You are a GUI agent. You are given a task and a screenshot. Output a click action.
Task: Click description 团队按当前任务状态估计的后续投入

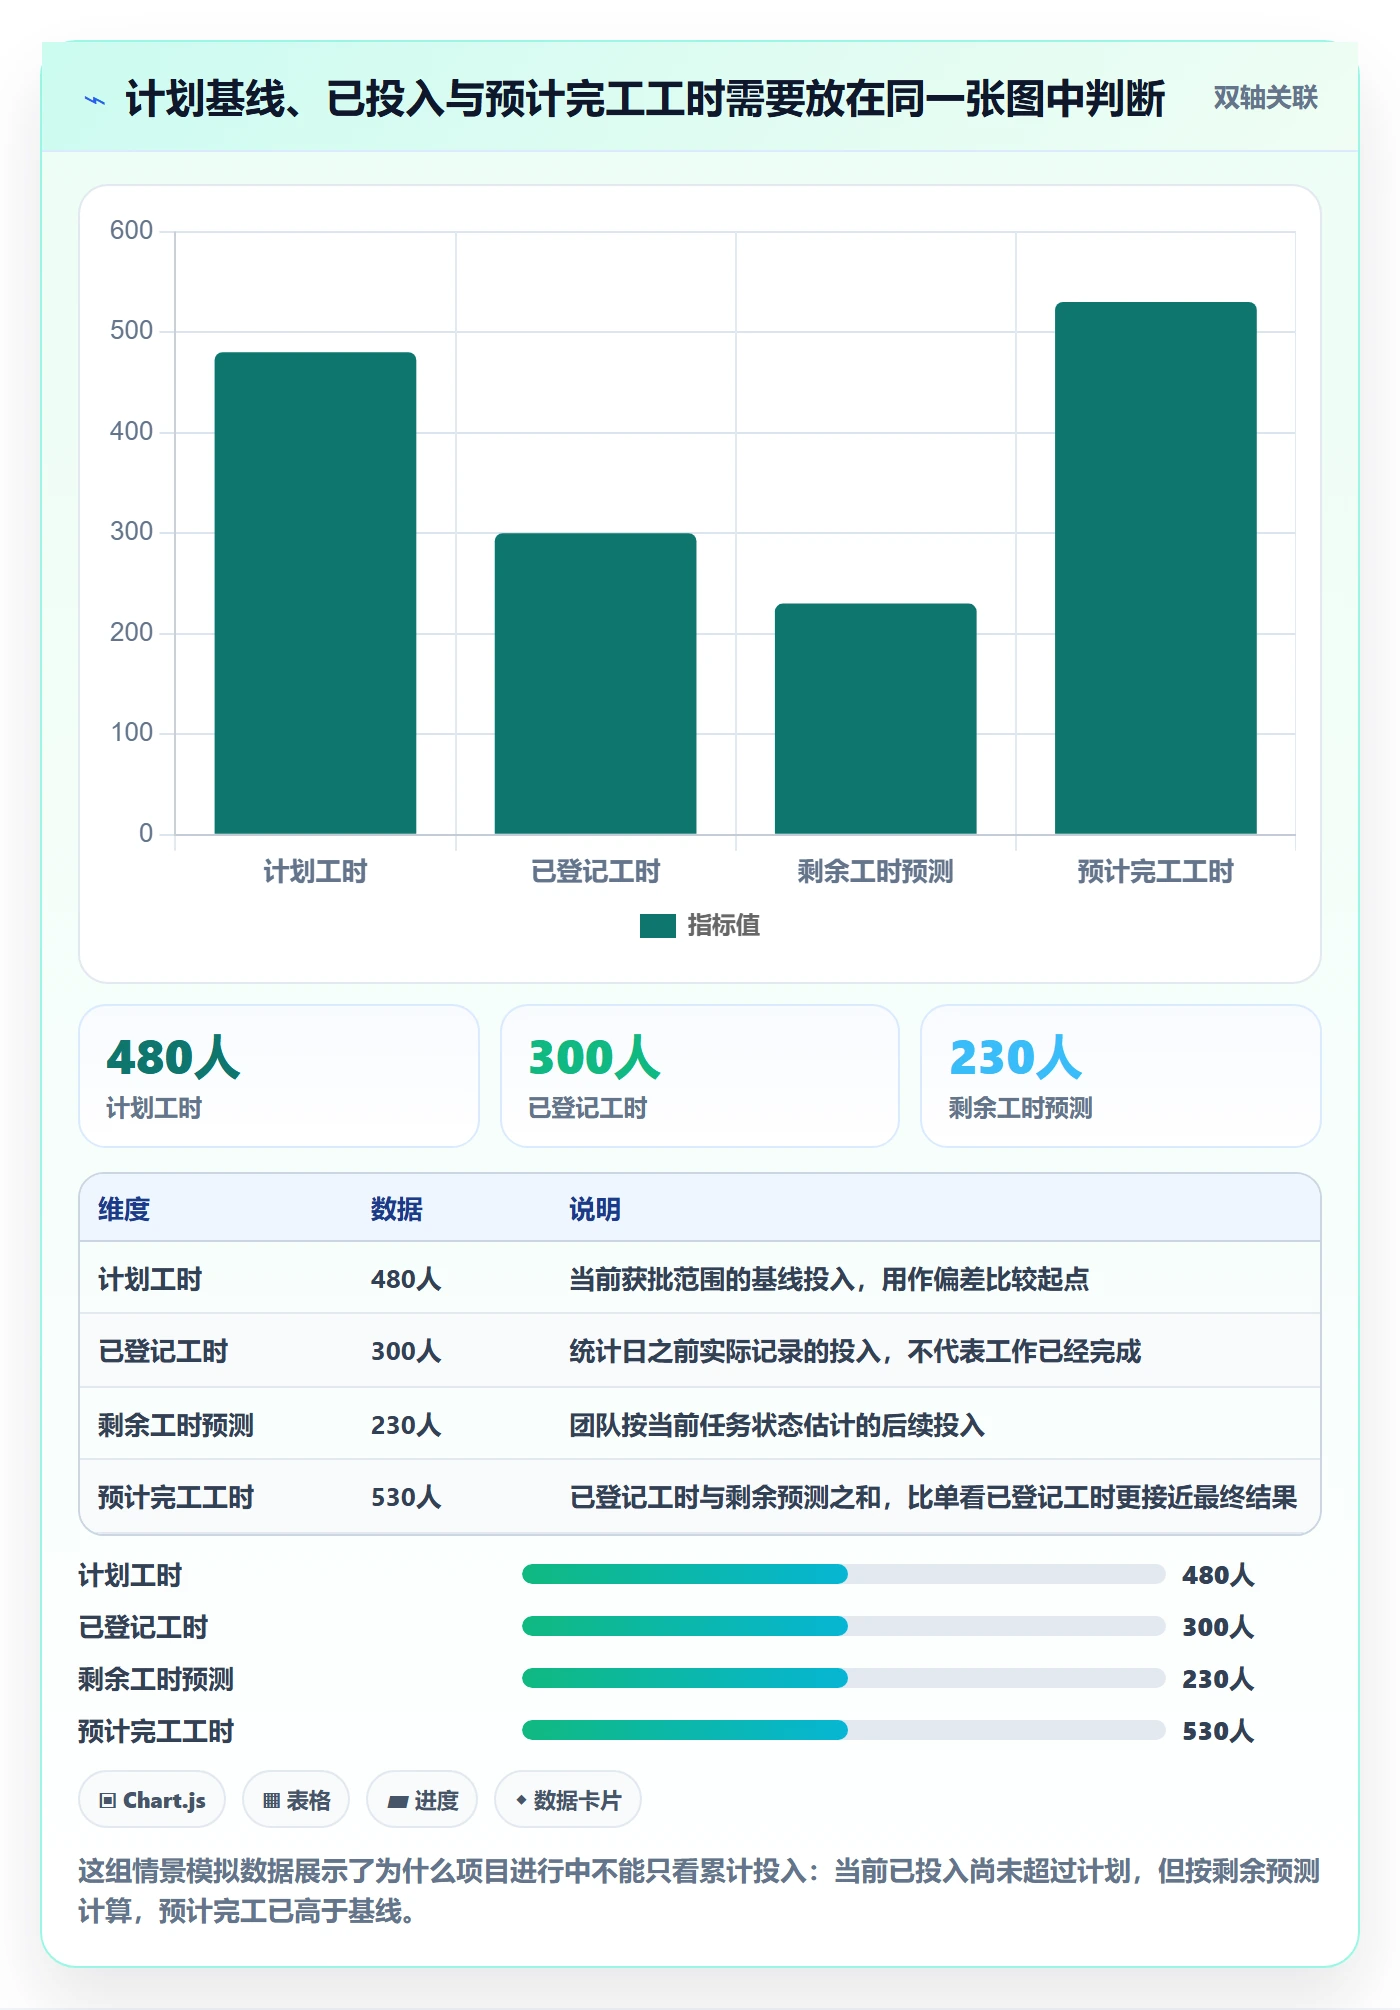point(777,1426)
